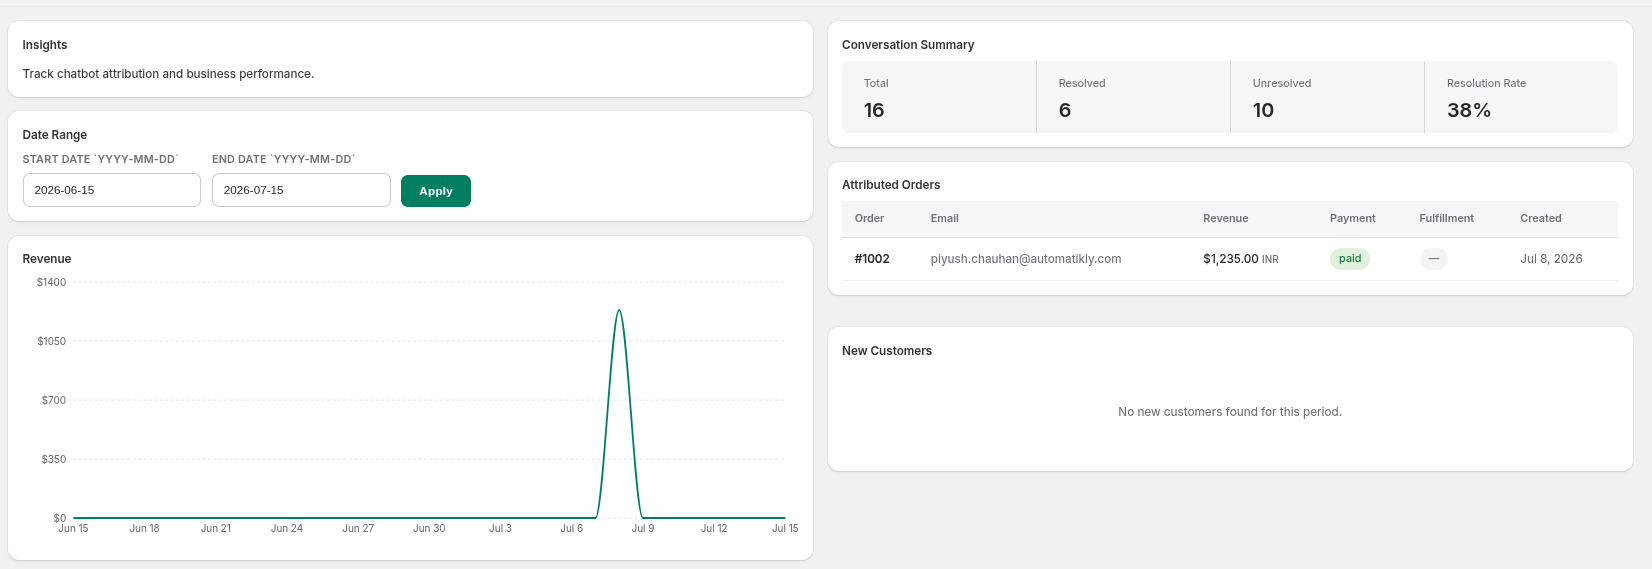This screenshot has height=569, width=1652.
Task: Click the Jul 15 axis label
Action: click(x=785, y=528)
